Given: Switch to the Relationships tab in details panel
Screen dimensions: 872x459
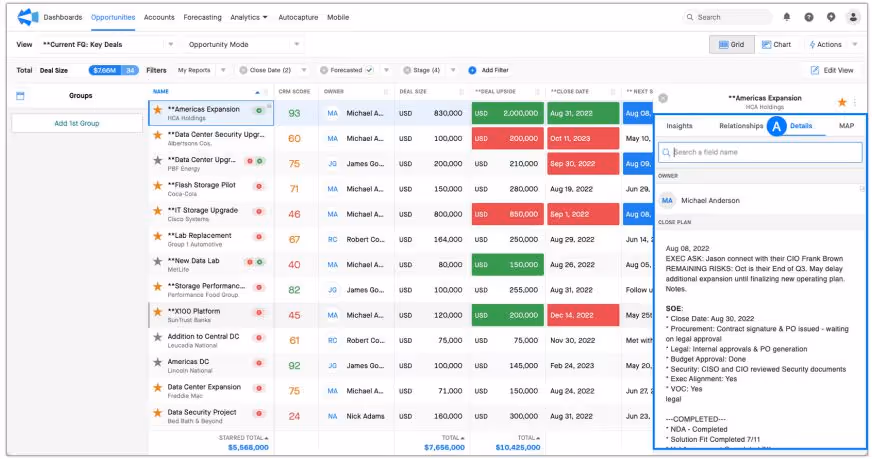Looking at the screenshot, I should [741, 126].
